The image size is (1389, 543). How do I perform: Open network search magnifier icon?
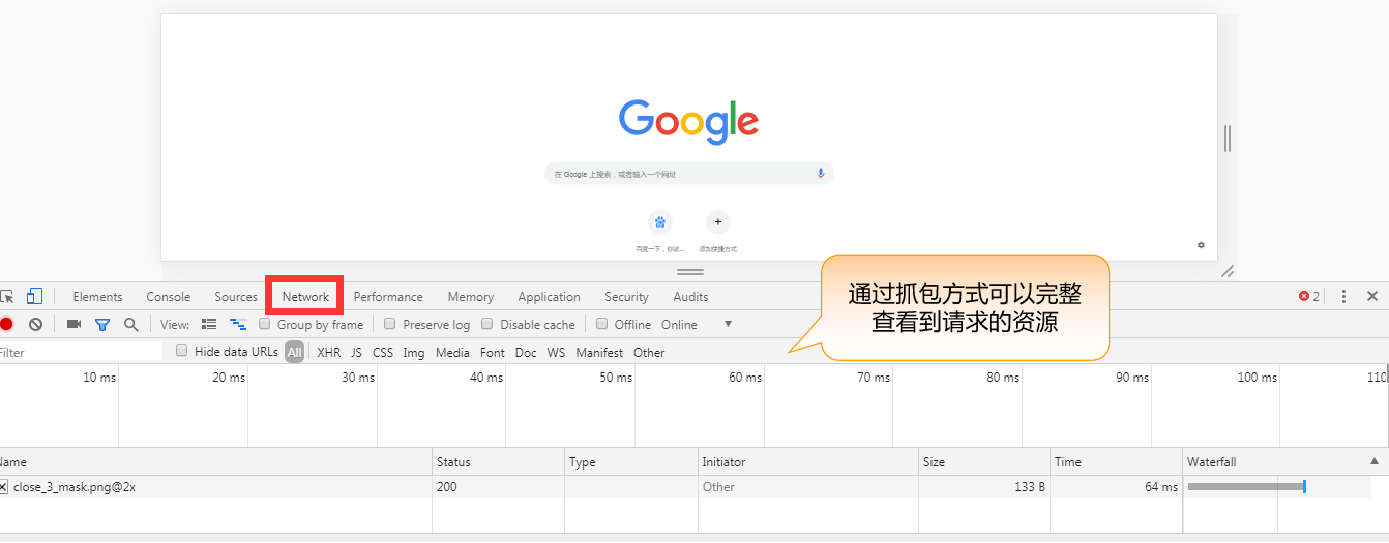tap(131, 324)
